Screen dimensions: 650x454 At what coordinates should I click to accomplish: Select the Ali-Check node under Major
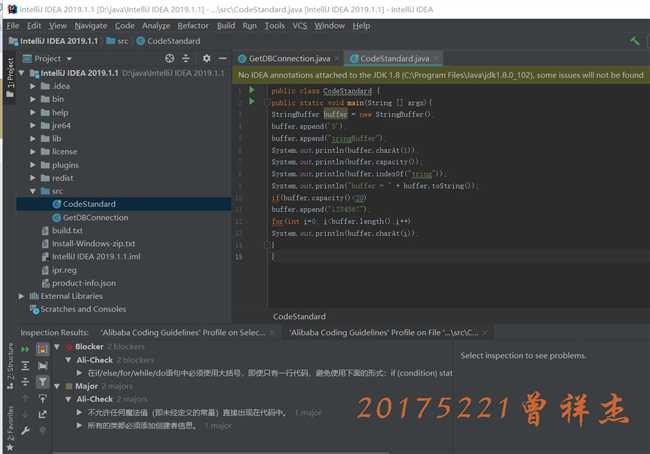click(95, 399)
